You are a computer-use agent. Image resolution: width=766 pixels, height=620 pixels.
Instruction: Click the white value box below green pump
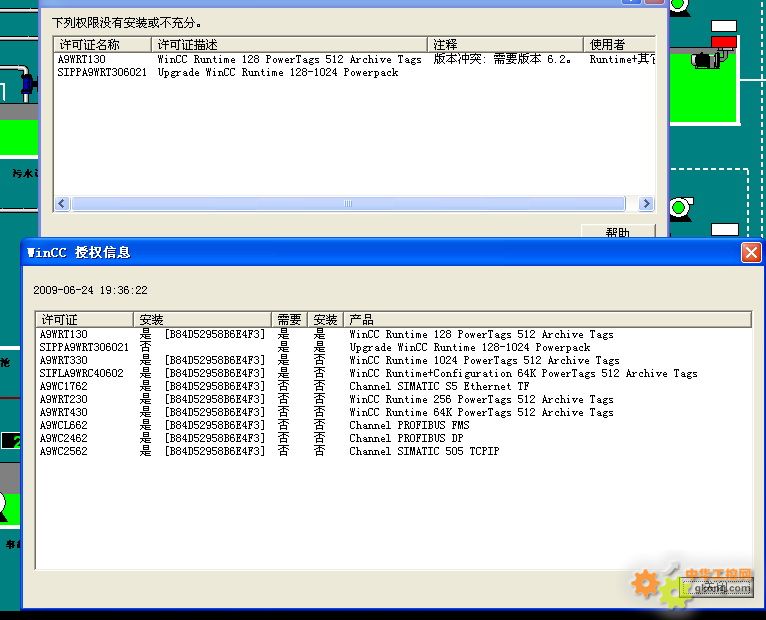pos(724,230)
